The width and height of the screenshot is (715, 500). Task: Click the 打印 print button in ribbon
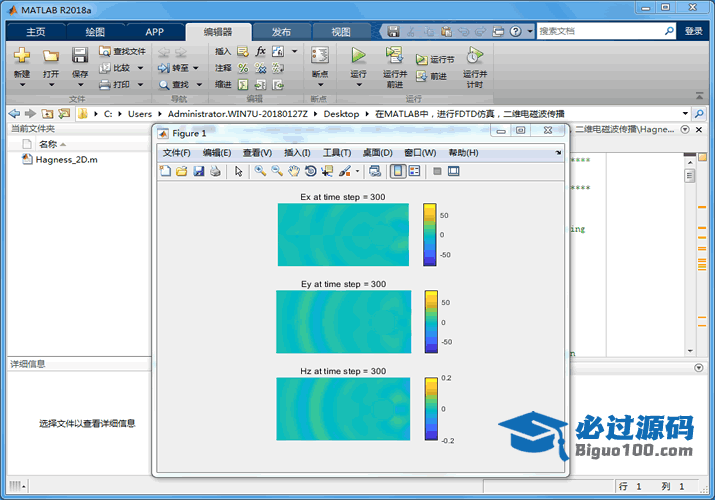[x=115, y=84]
